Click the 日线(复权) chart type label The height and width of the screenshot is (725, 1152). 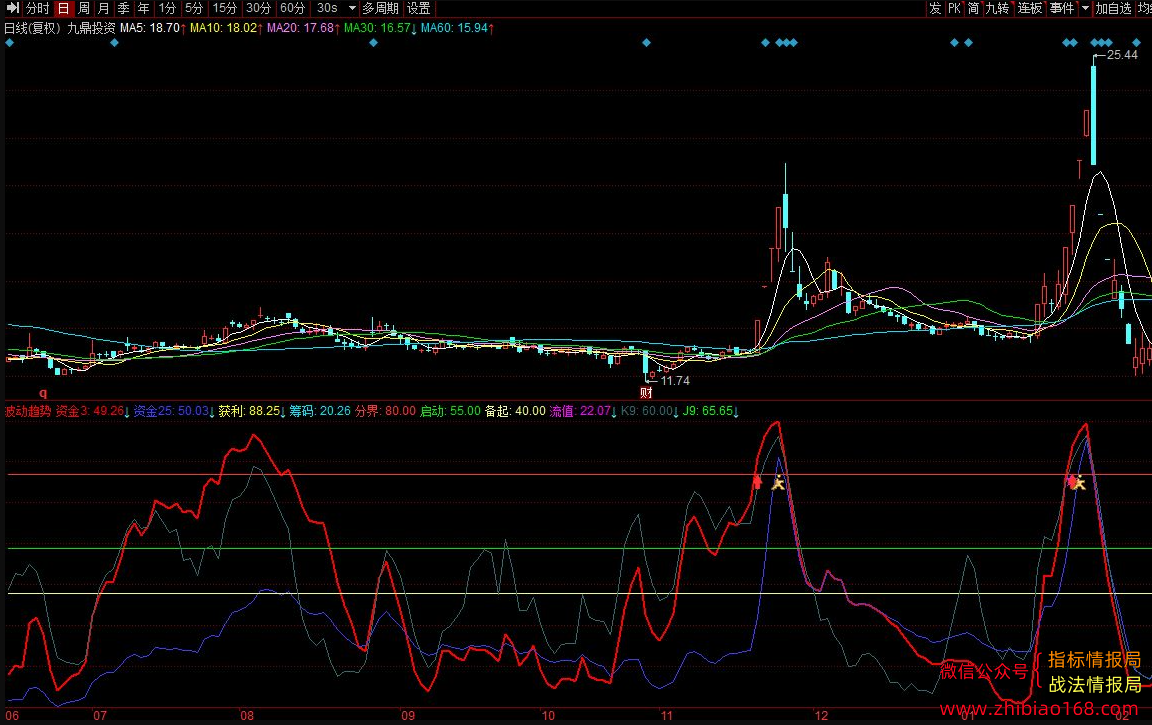32,28
